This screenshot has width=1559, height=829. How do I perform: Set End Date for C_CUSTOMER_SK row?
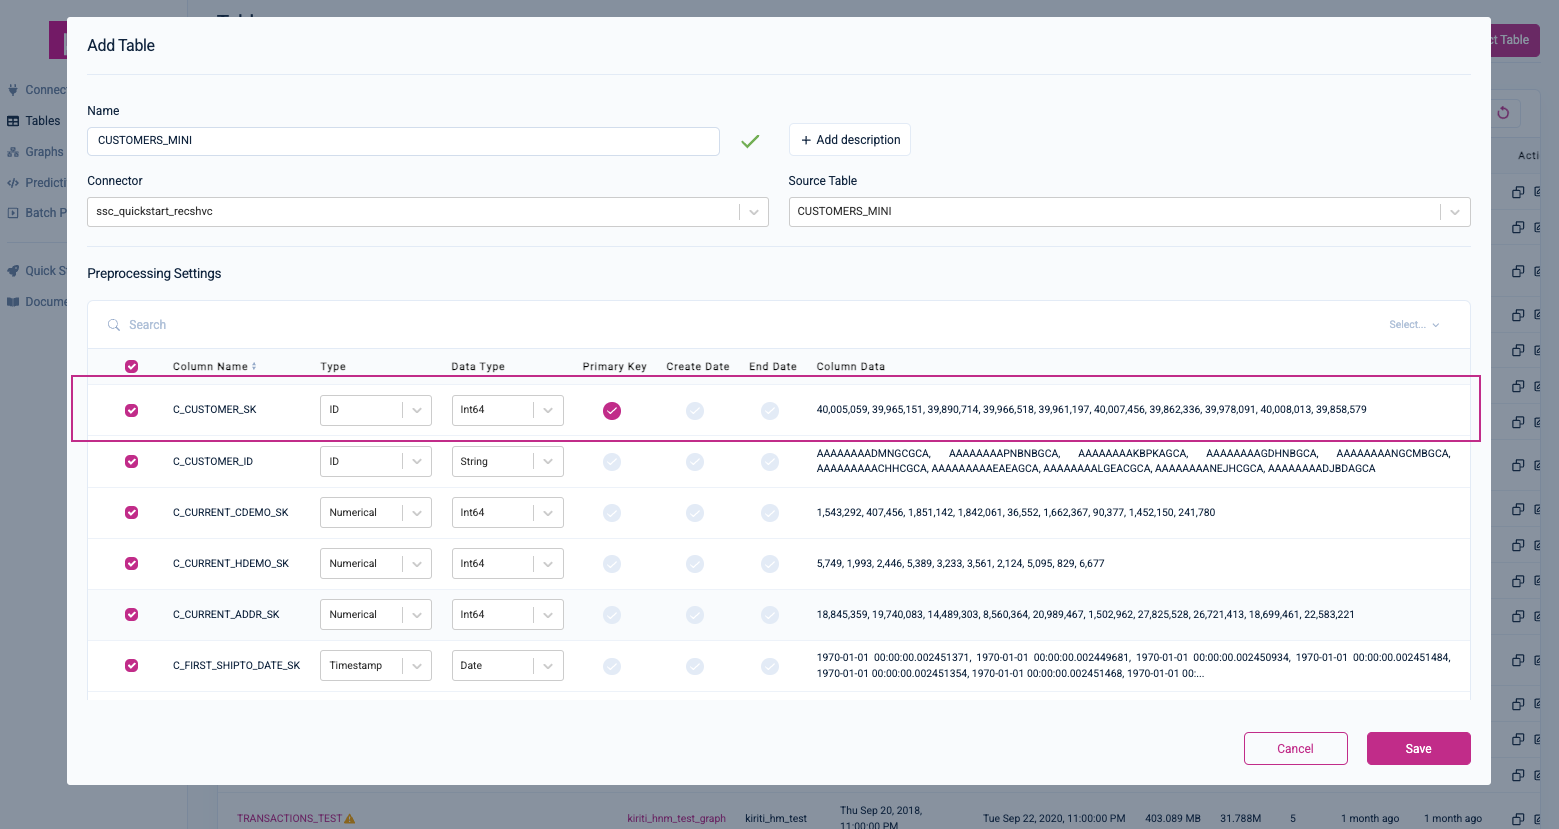tap(770, 410)
